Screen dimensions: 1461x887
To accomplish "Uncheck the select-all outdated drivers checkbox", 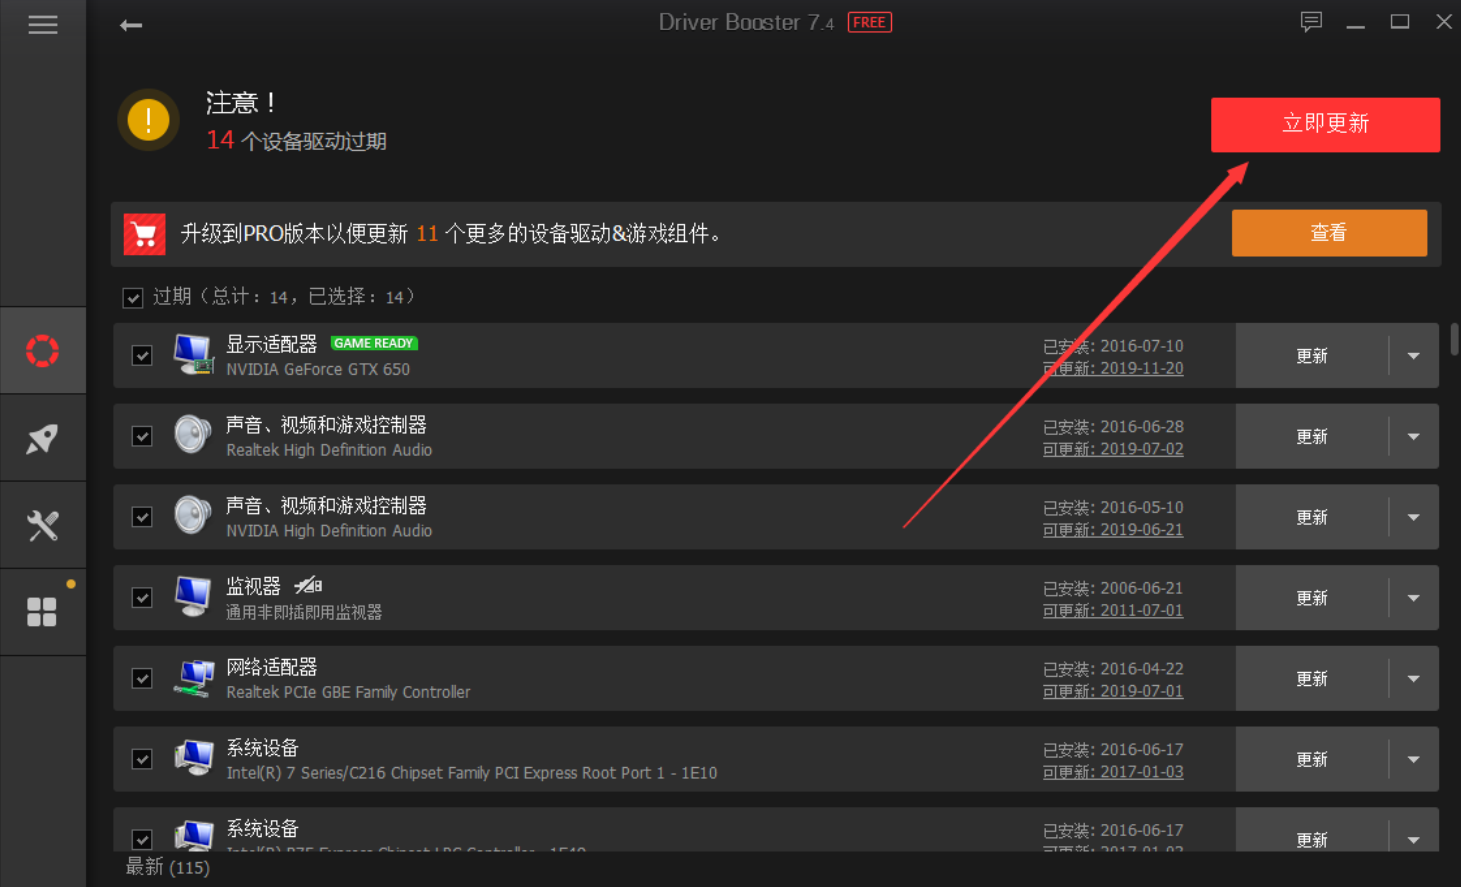I will (x=133, y=298).
